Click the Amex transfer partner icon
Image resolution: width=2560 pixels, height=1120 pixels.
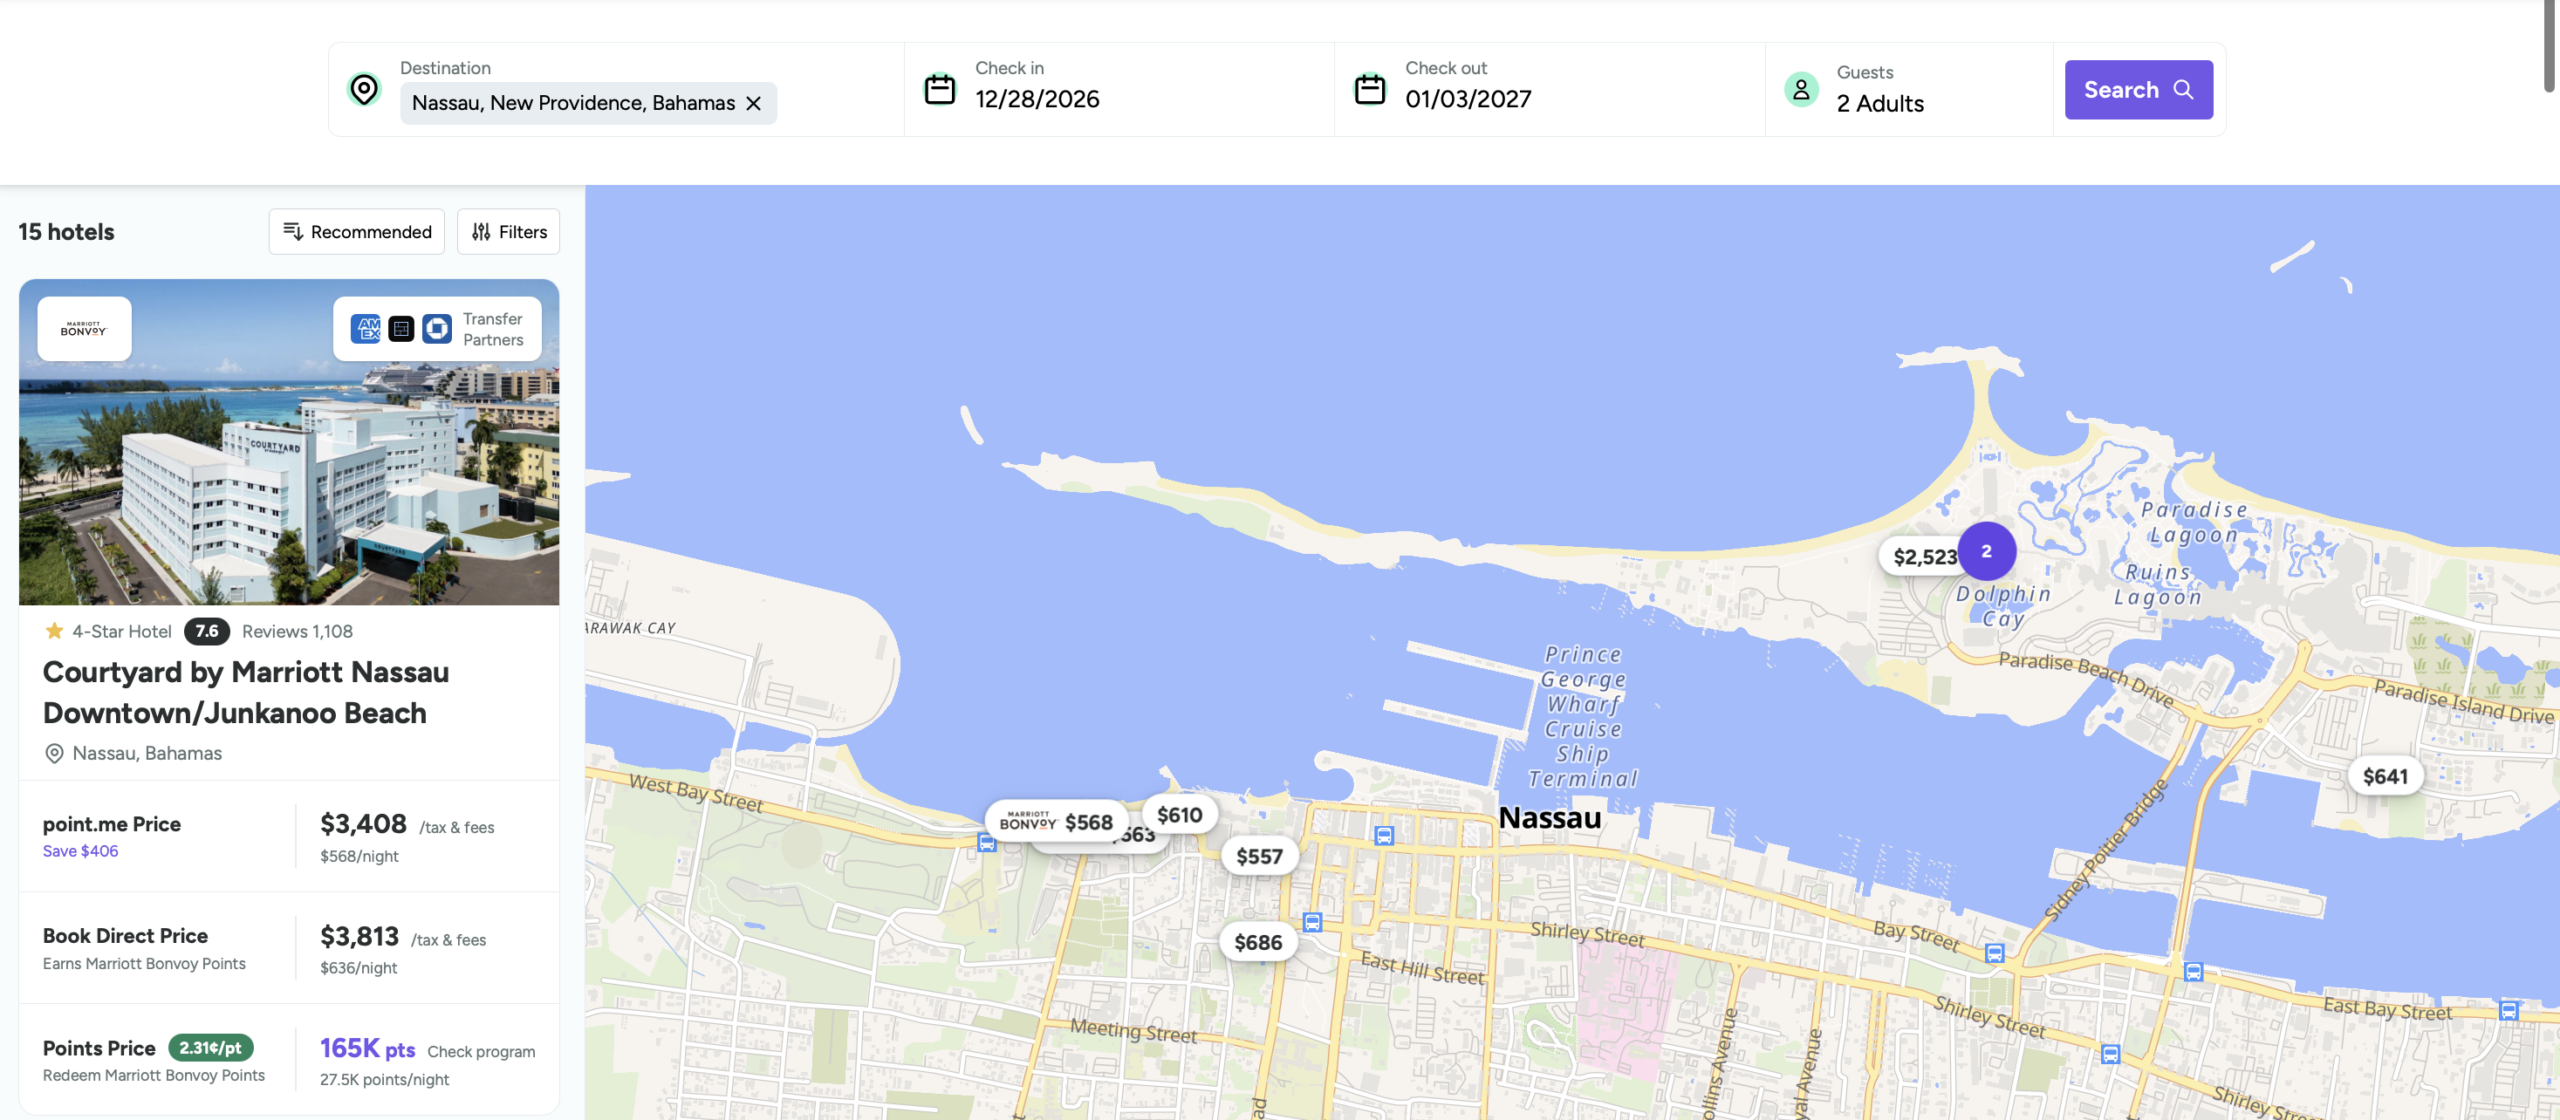coord(366,328)
